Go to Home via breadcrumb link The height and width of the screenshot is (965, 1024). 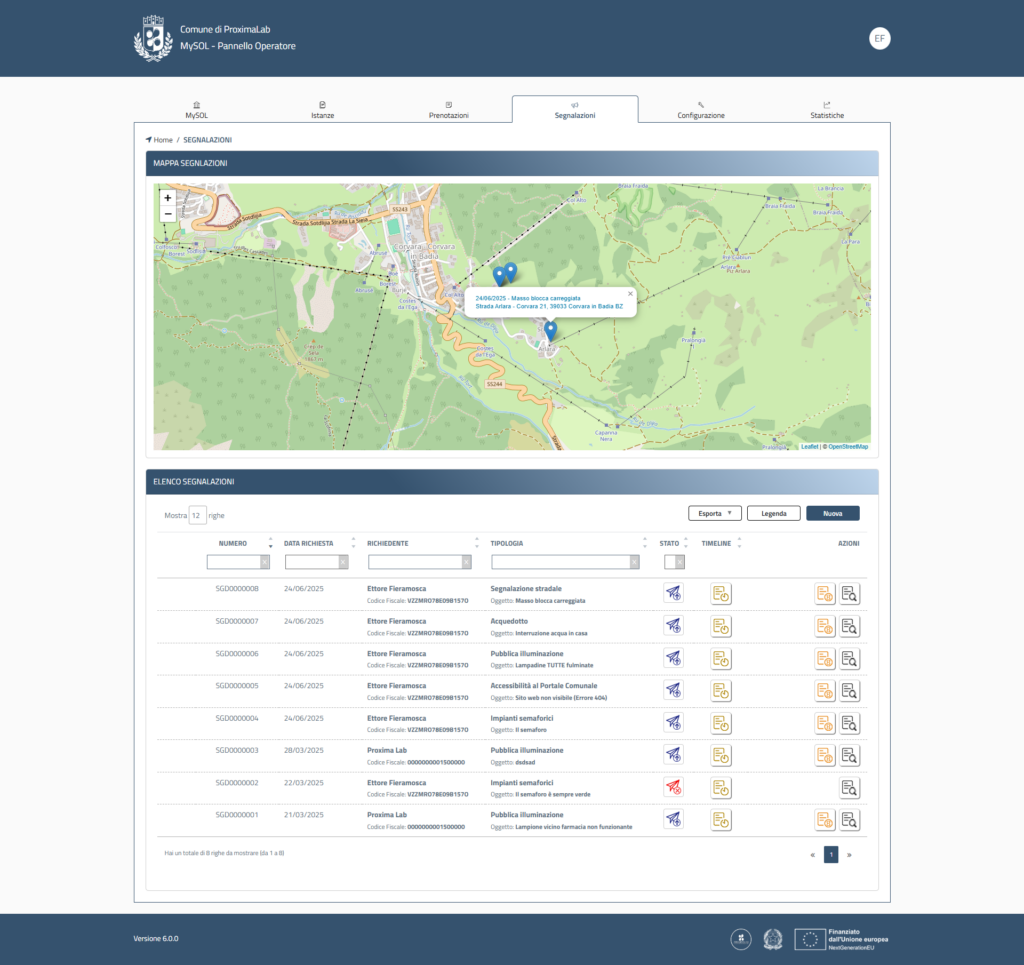pyautogui.click(x=162, y=140)
